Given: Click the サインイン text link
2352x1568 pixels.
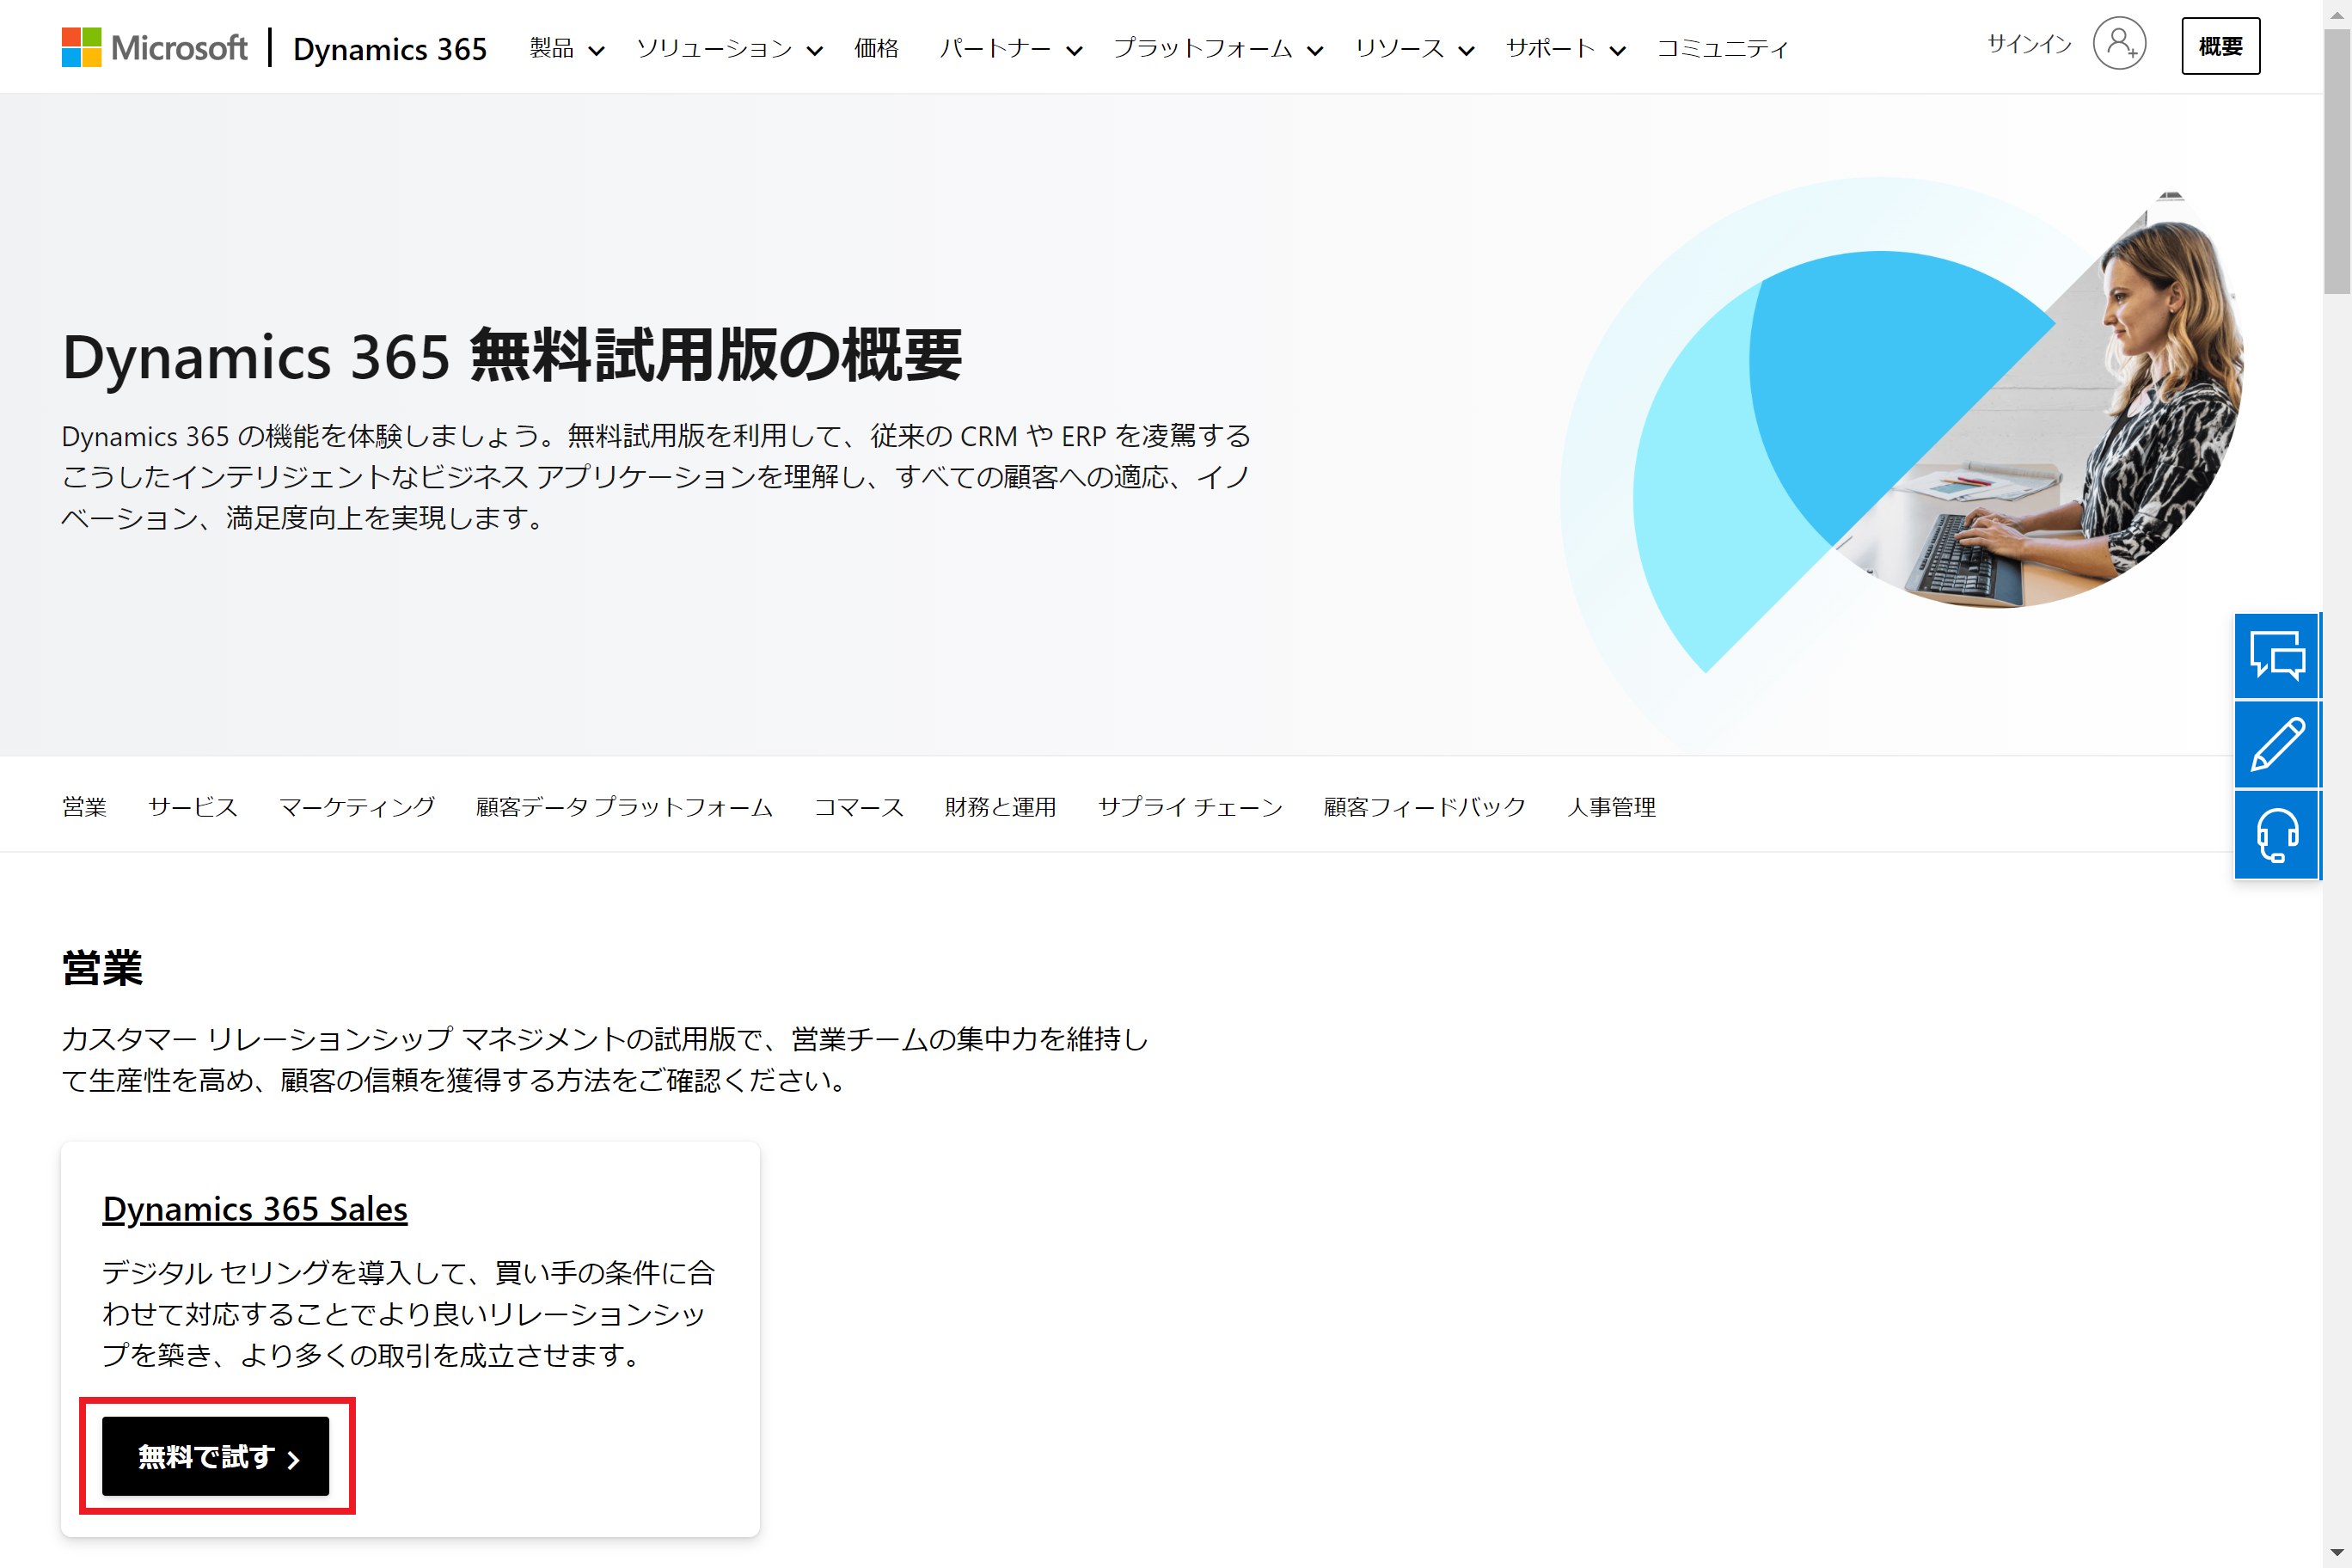Looking at the screenshot, I should (2029, 44).
